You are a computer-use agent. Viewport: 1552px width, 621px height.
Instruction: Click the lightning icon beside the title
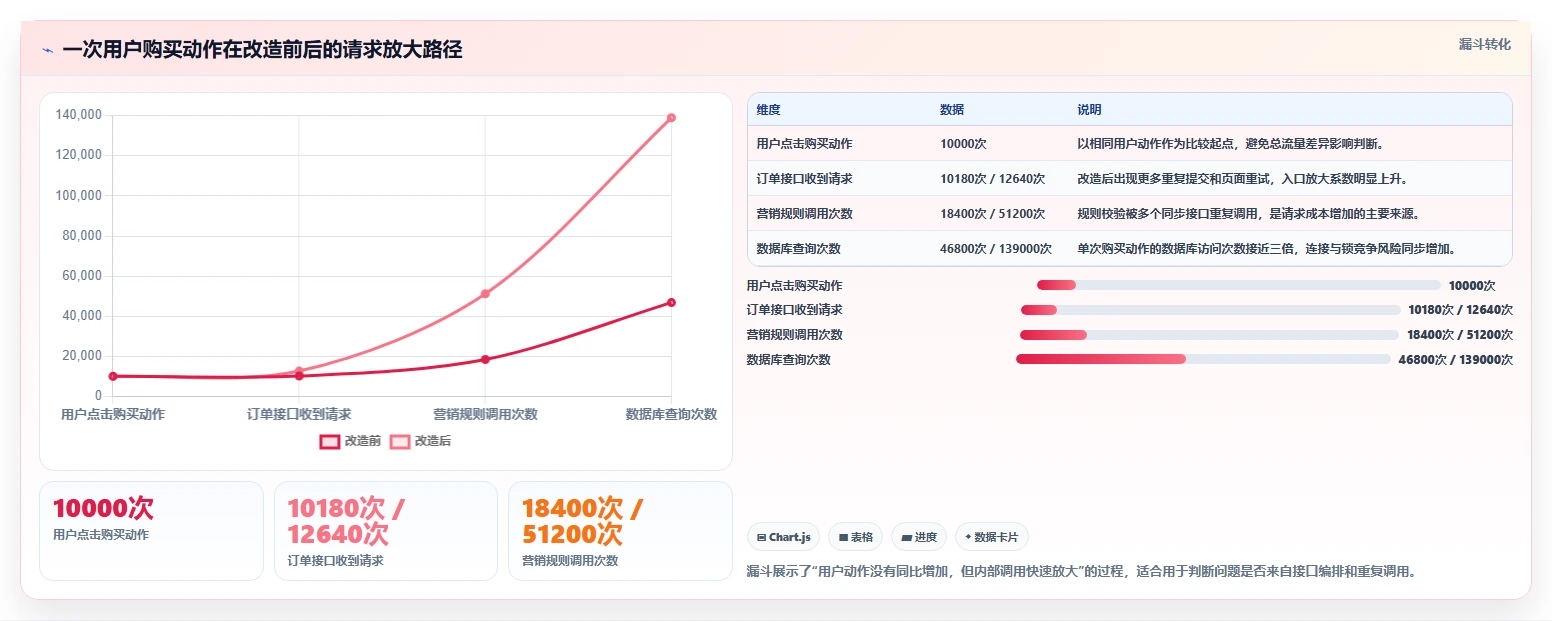48,50
